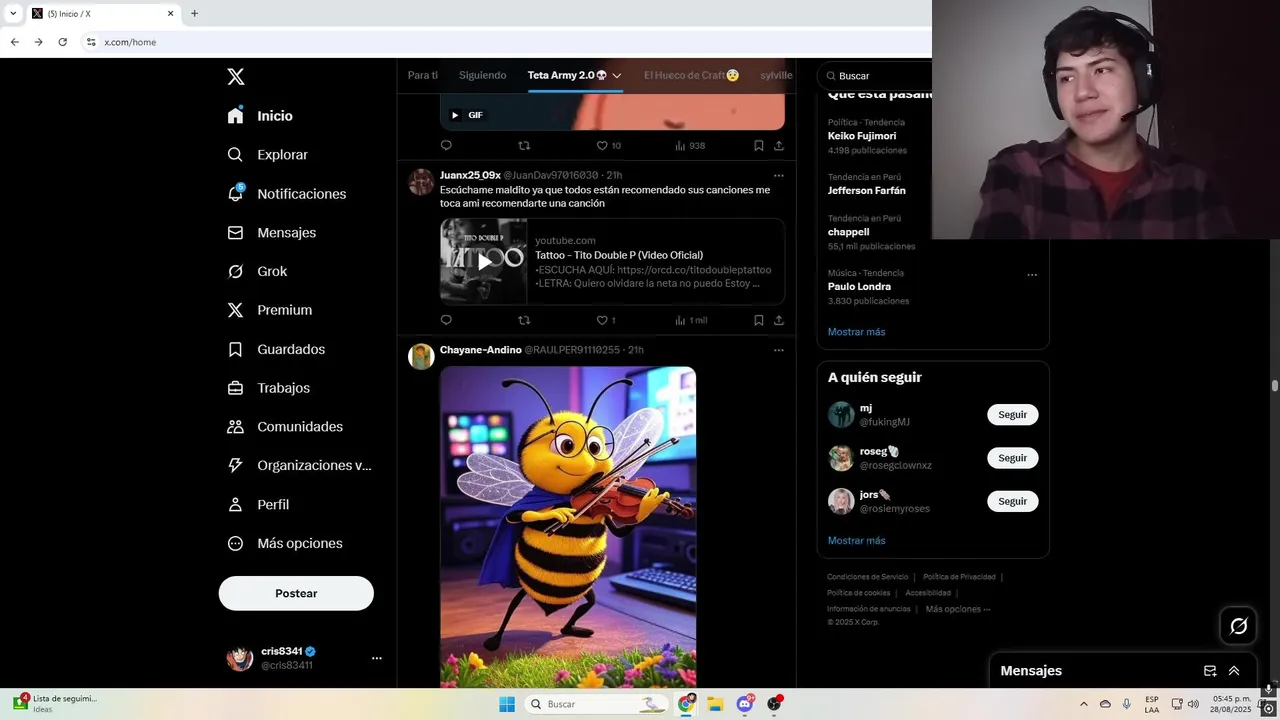Viewport: 1280px width, 720px height.
Task: Switch to El Hueco de Craft tab
Action: (692, 75)
